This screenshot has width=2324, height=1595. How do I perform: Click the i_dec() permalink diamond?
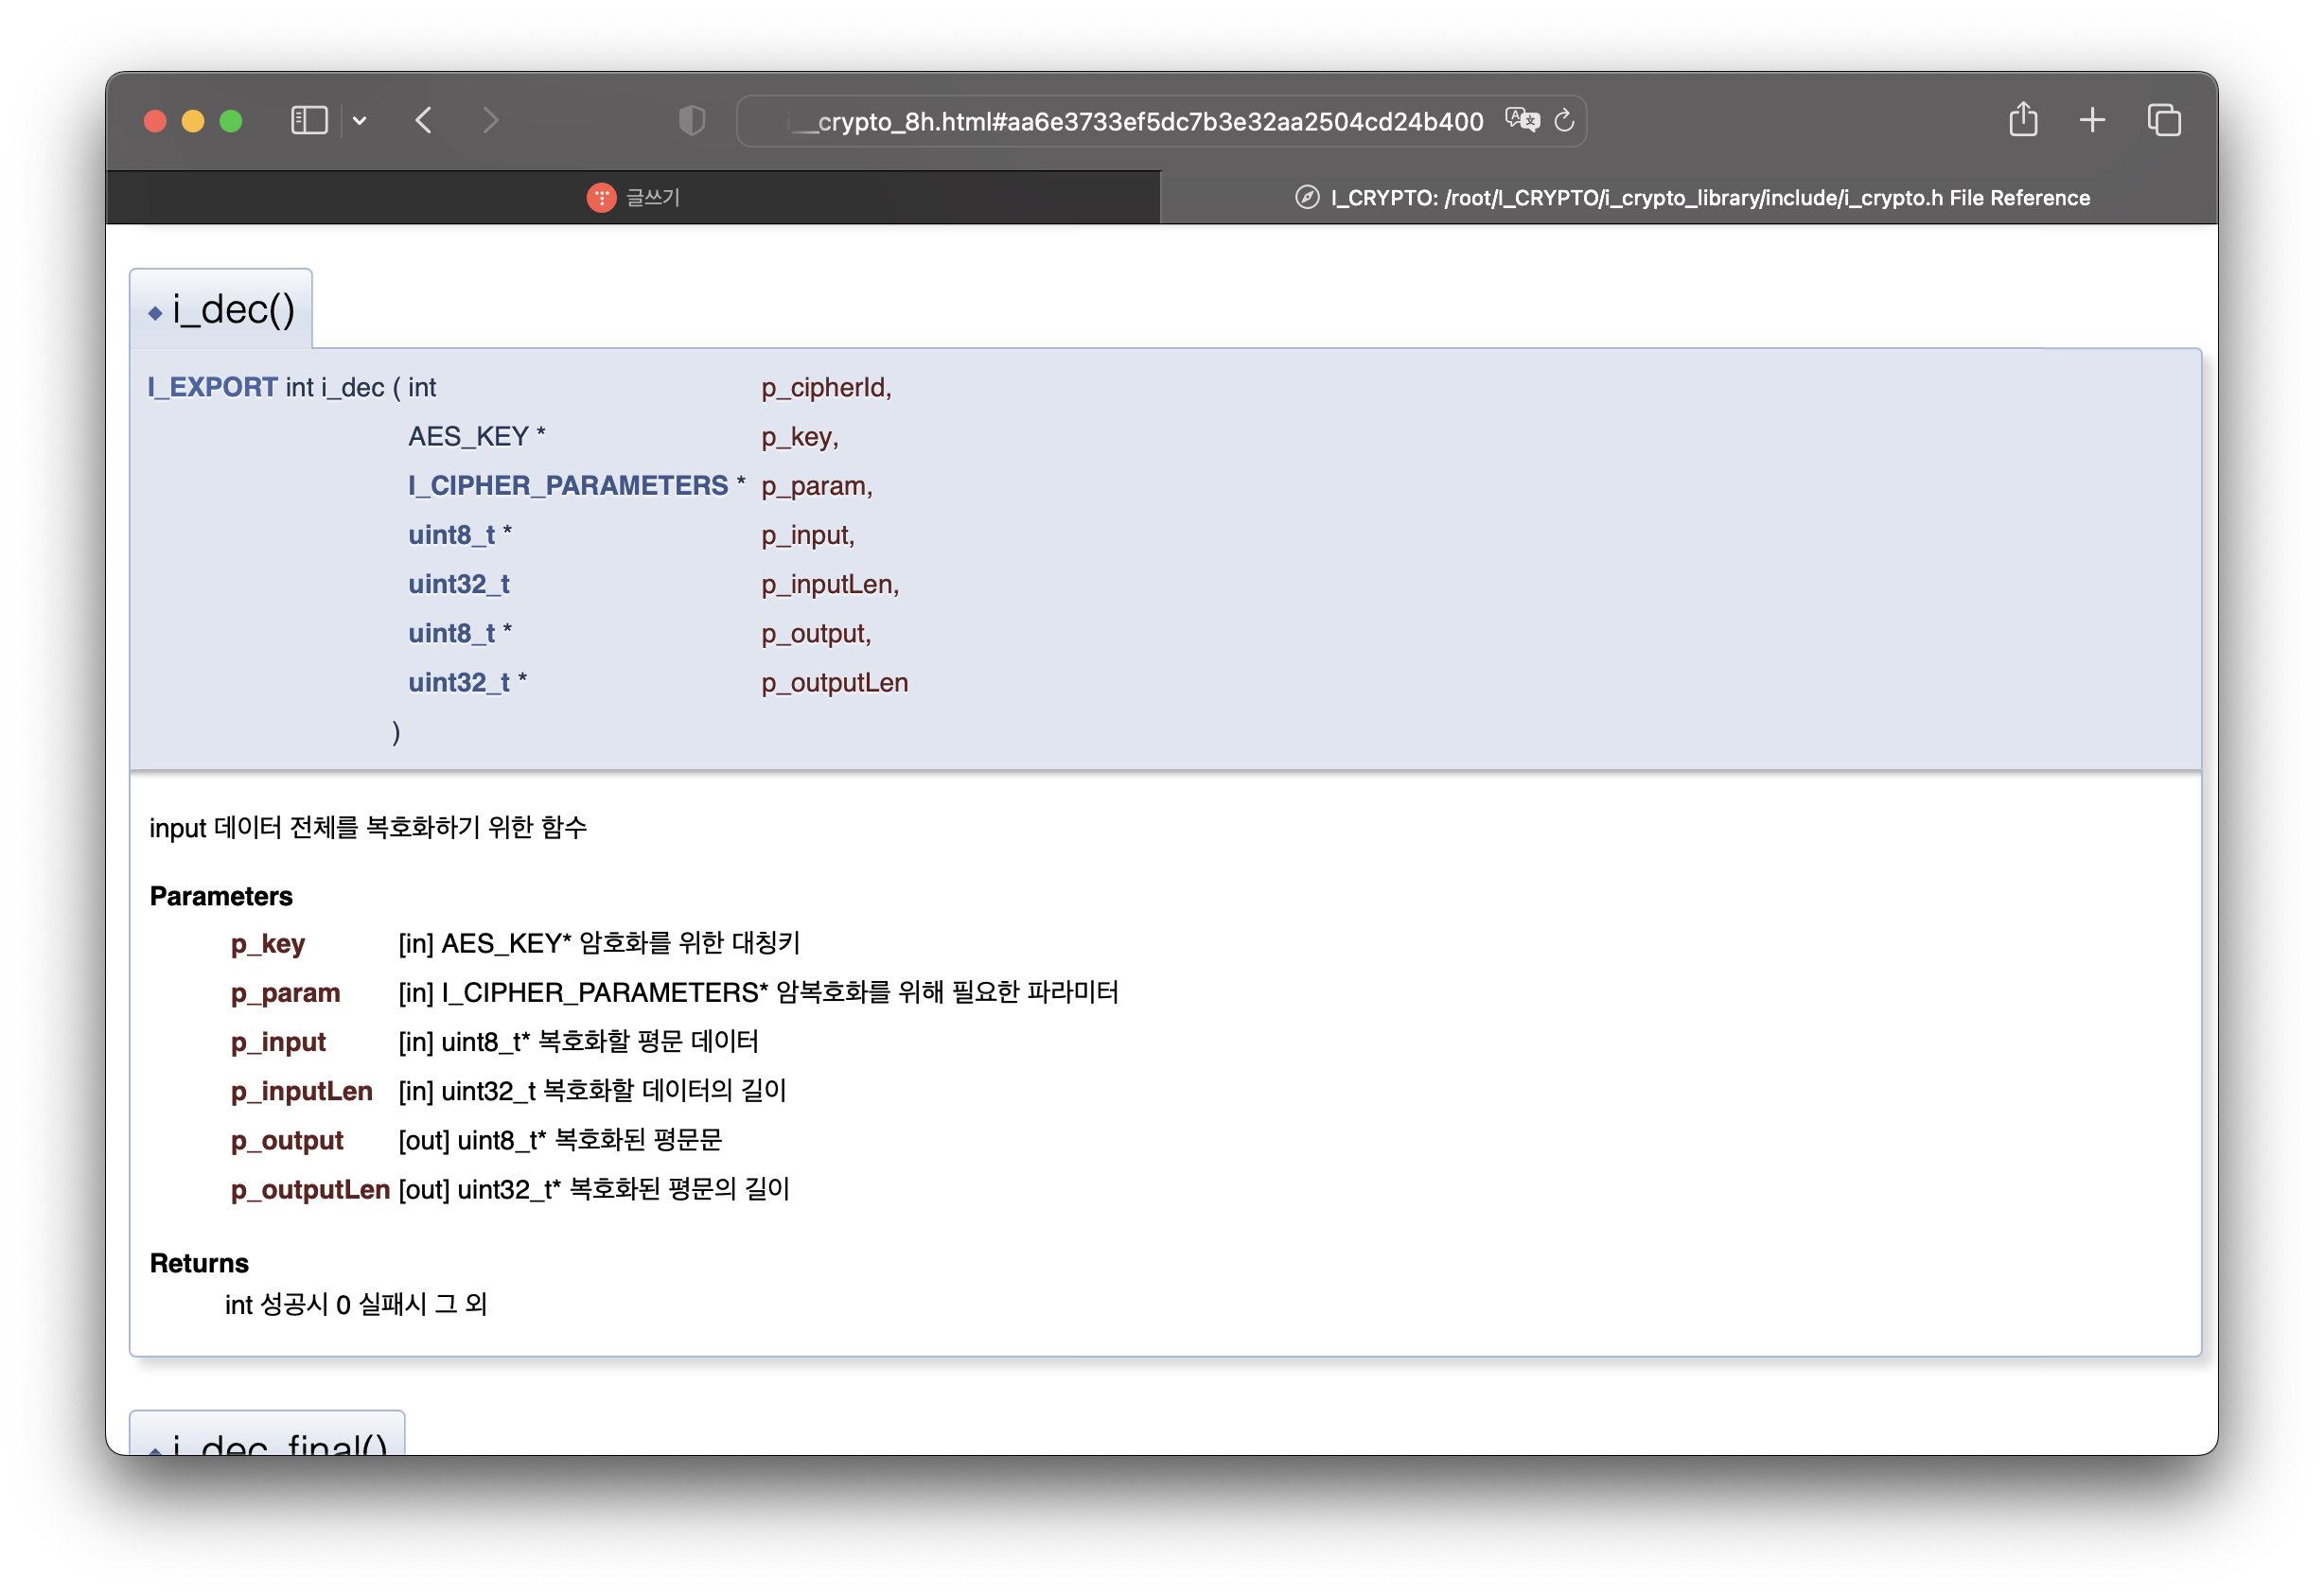click(155, 313)
